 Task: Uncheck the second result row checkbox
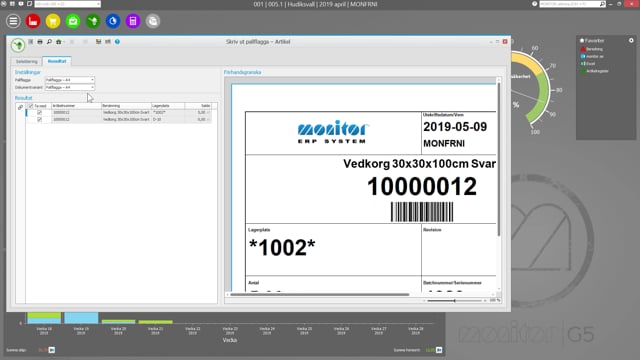tap(40, 120)
